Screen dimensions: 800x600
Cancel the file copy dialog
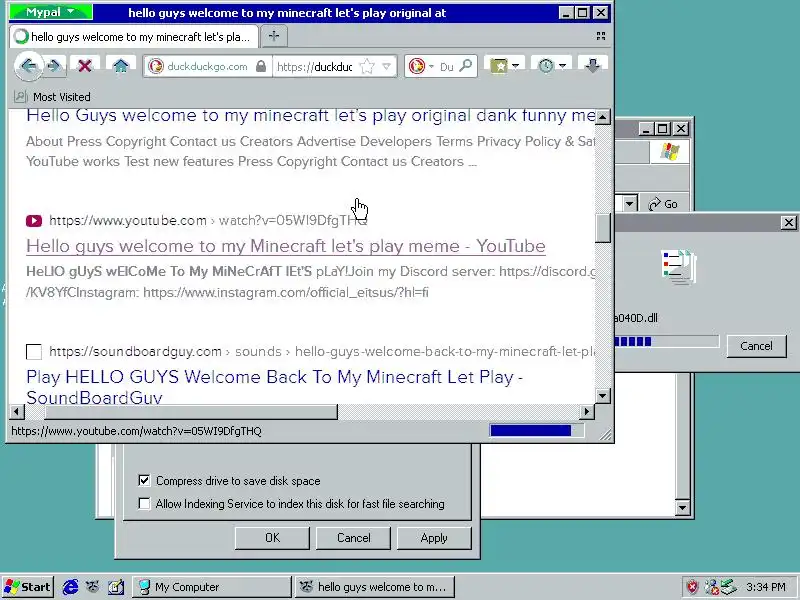point(756,346)
